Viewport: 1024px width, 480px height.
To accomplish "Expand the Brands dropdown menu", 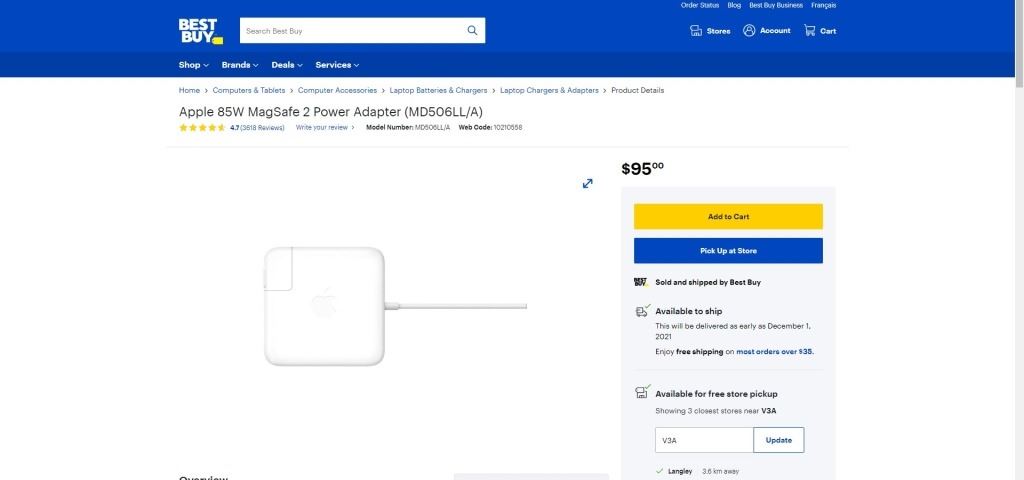I will click(239, 65).
